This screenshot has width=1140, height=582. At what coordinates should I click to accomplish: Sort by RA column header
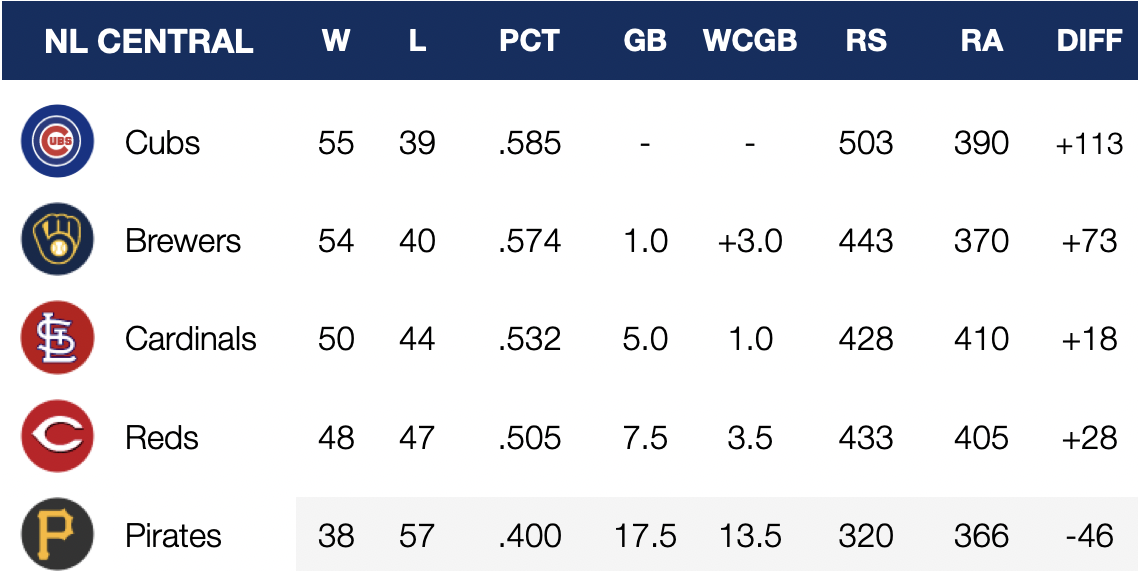[981, 42]
